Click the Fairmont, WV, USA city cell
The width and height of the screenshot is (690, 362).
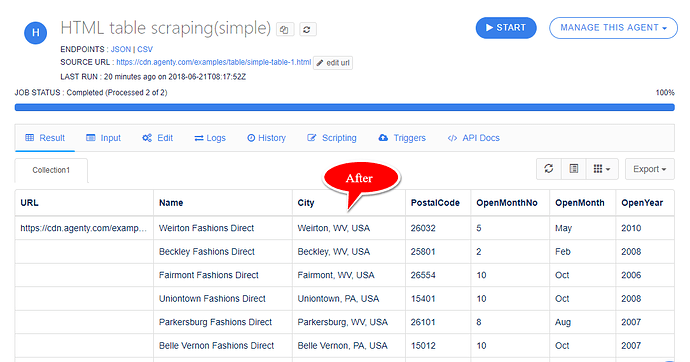point(349,275)
